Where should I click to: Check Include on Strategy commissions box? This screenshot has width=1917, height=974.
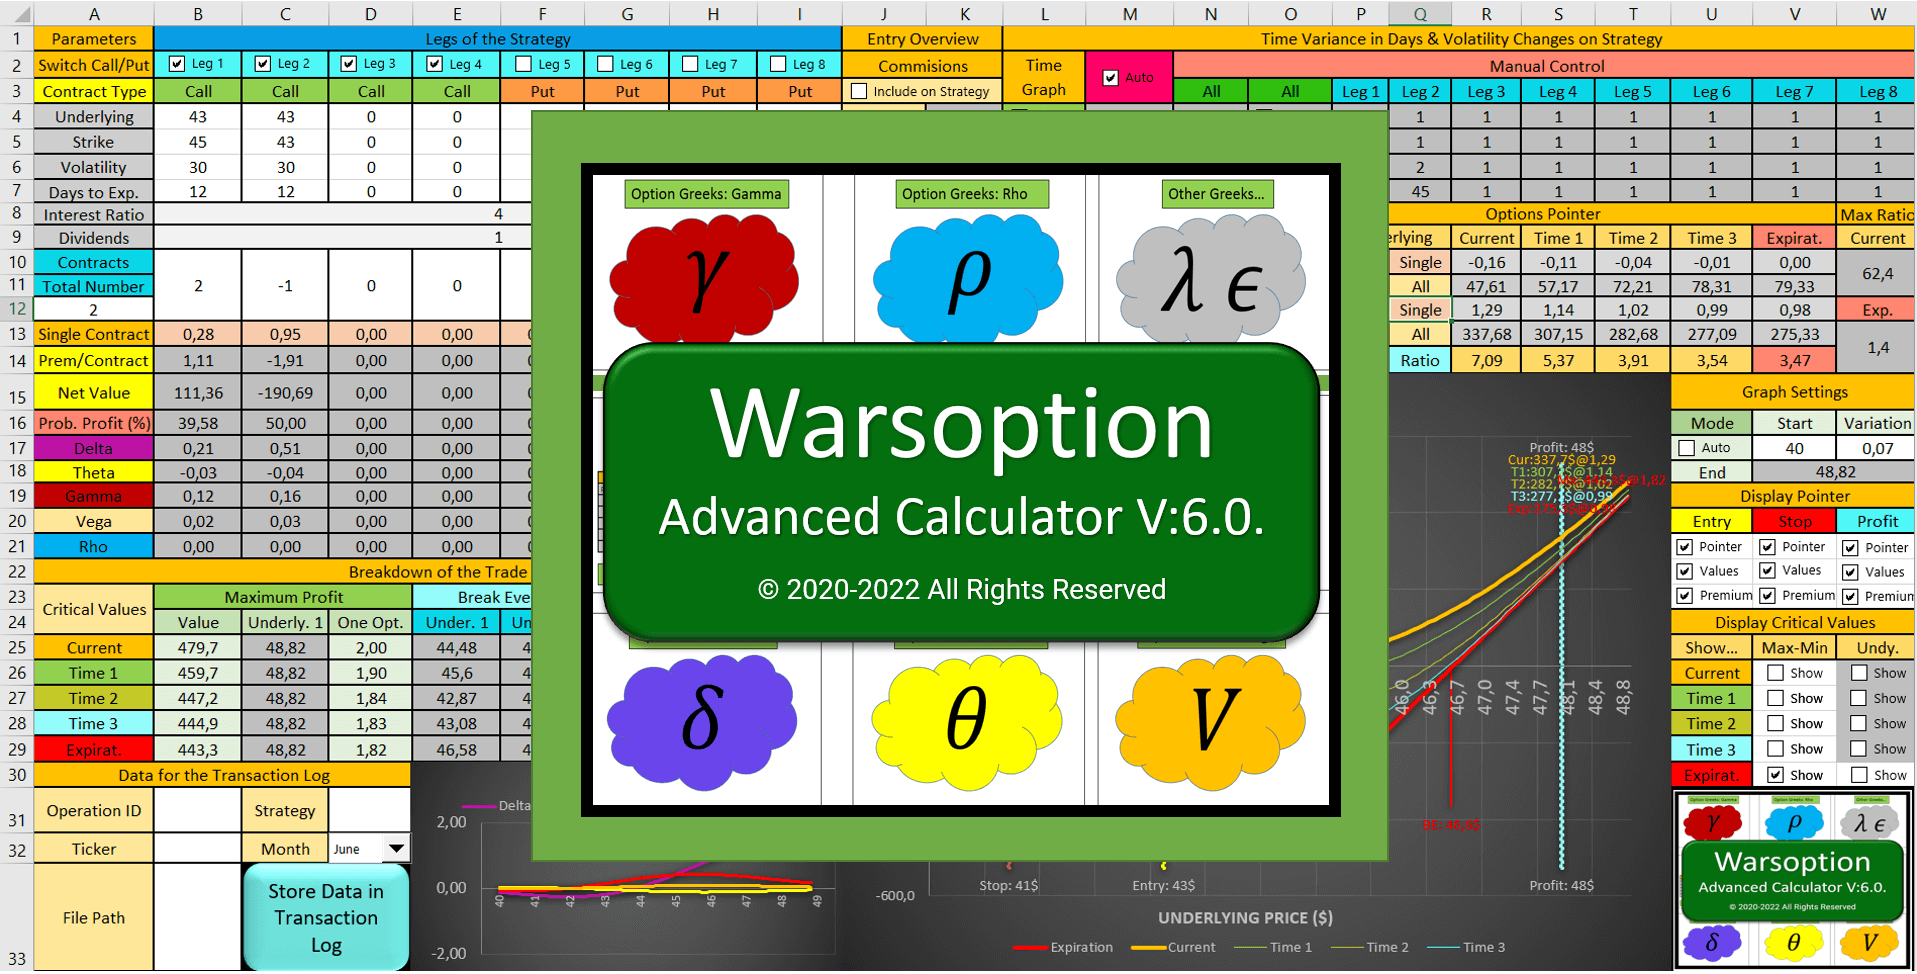(859, 91)
